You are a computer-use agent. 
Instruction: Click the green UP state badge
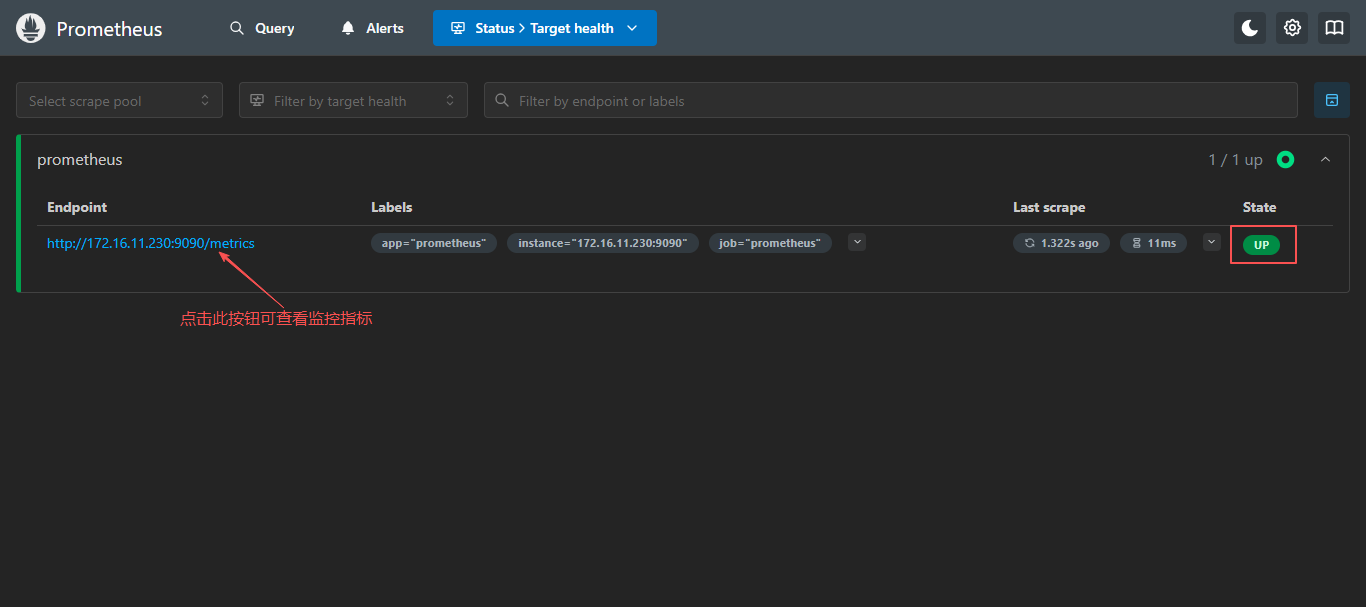click(1261, 245)
